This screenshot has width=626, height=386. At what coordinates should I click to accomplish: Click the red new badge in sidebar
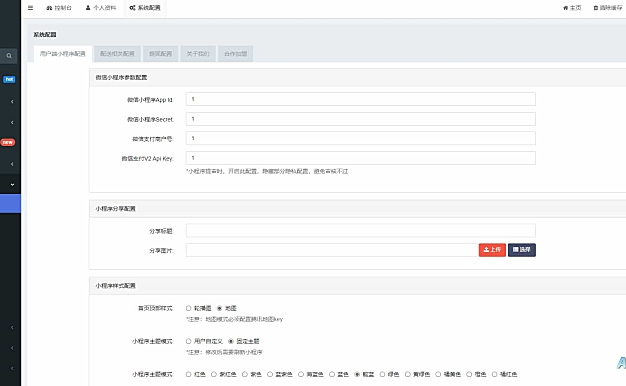(8, 142)
